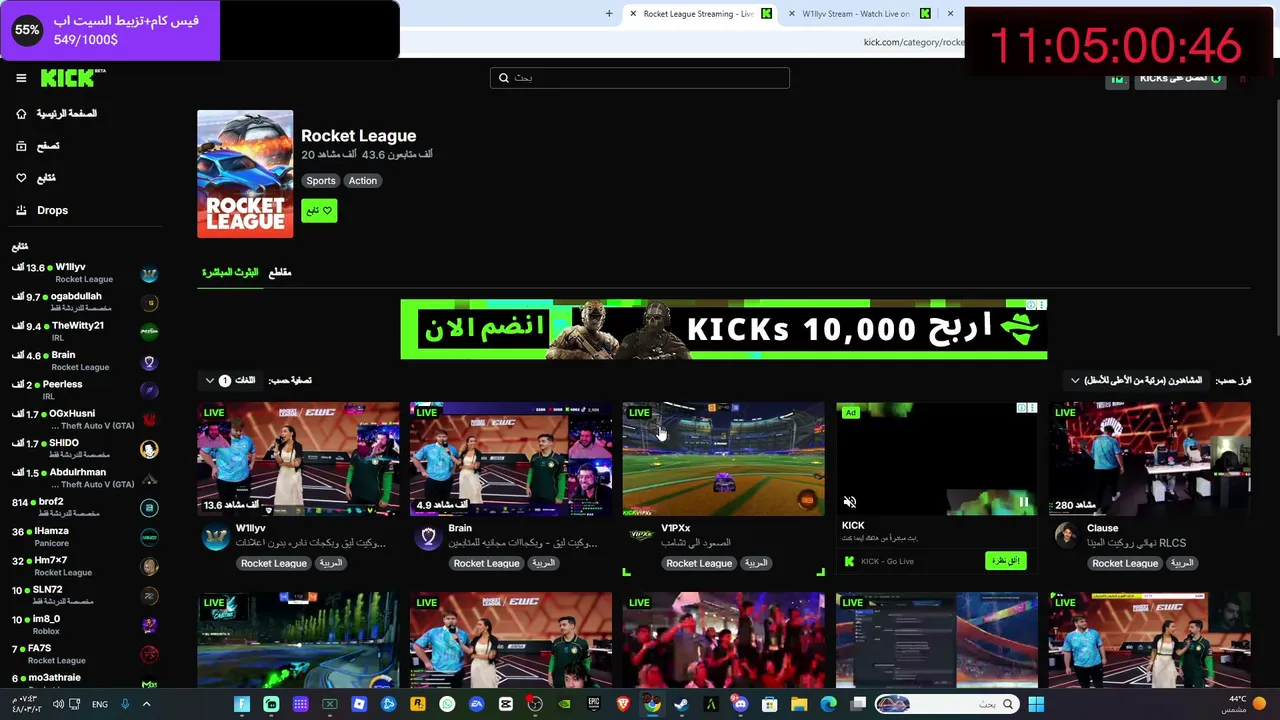The image size is (1280, 720).
Task: Open WhatsApp from taskbar
Action: pyautogui.click(x=447, y=704)
